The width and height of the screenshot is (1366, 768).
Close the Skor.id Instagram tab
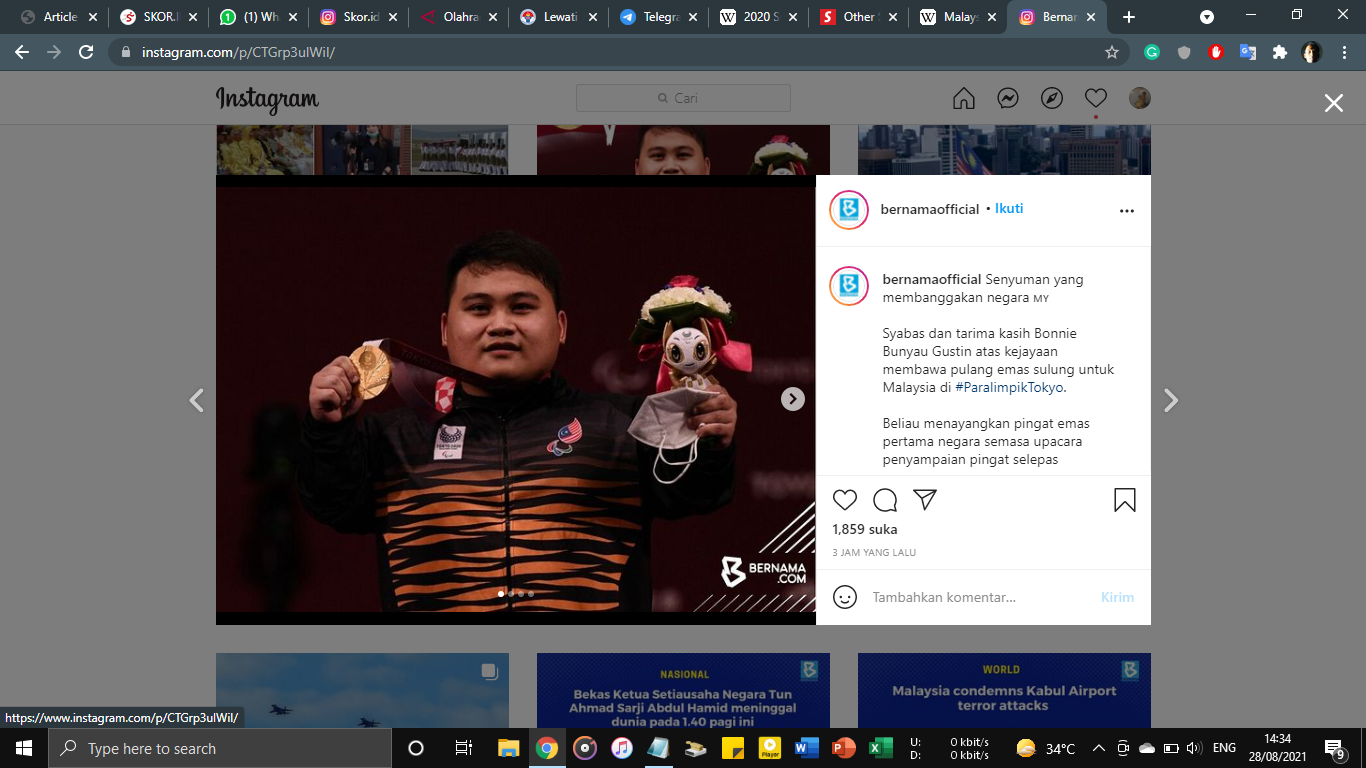[392, 17]
